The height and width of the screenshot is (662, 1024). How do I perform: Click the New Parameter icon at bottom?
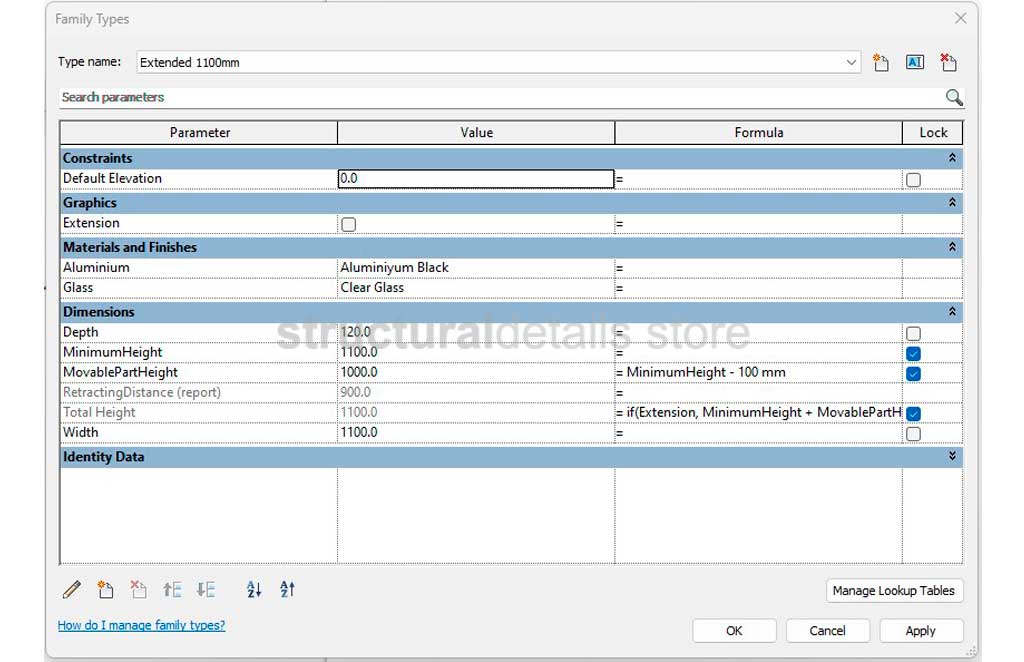pos(105,590)
